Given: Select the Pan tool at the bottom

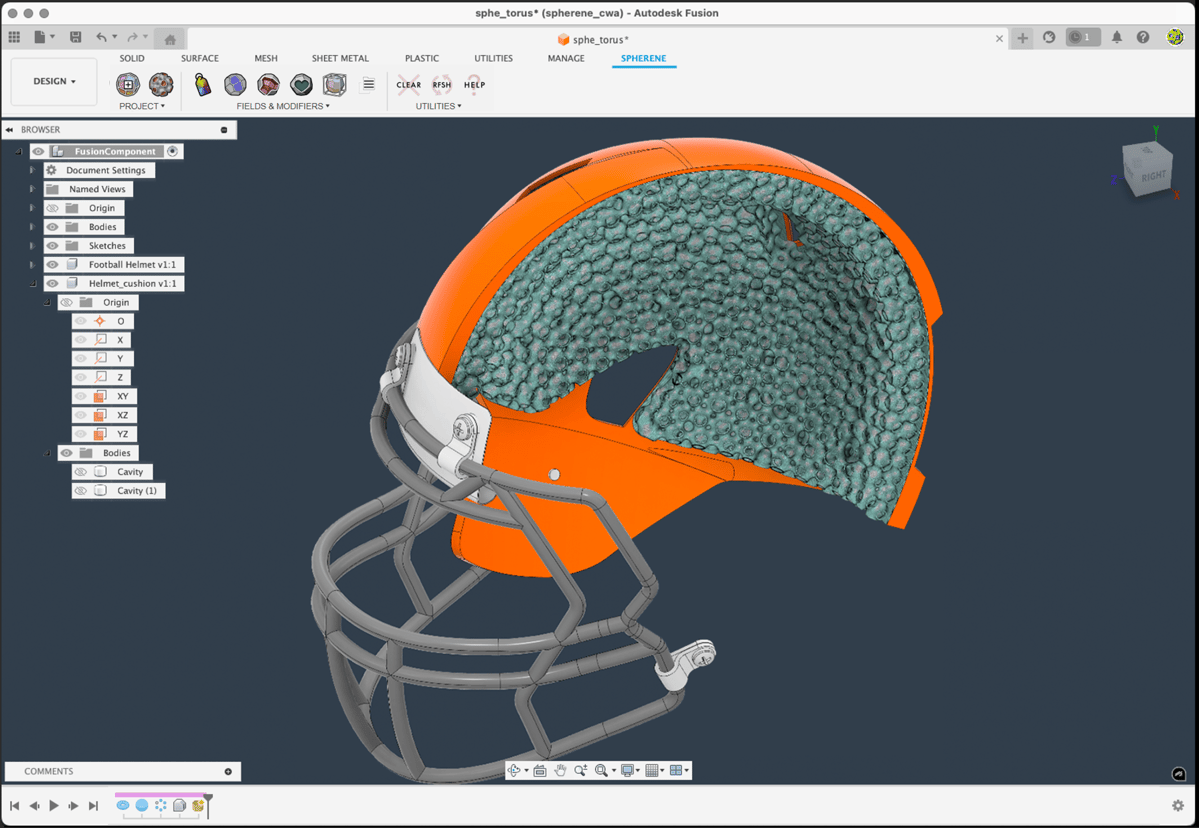Looking at the screenshot, I should [560, 770].
